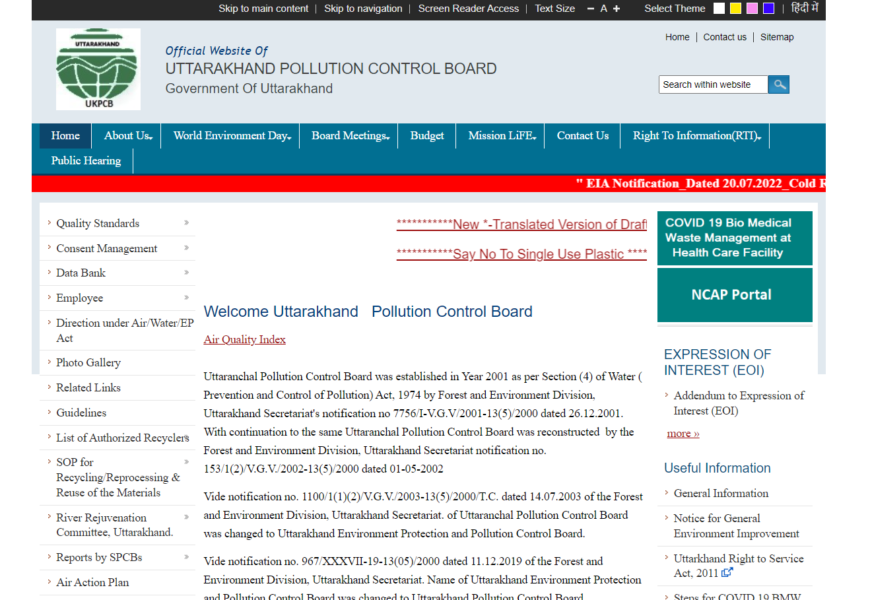The height and width of the screenshot is (600, 870).
Task: Increase text size with plus icon
Action: [x=616, y=8]
